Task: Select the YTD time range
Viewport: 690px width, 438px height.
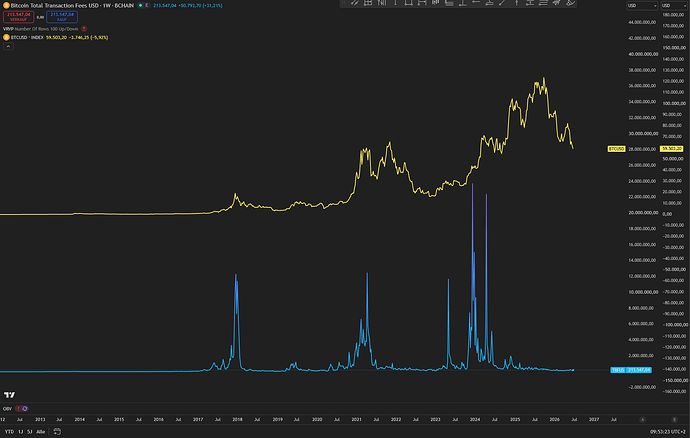Action: pos(9,431)
